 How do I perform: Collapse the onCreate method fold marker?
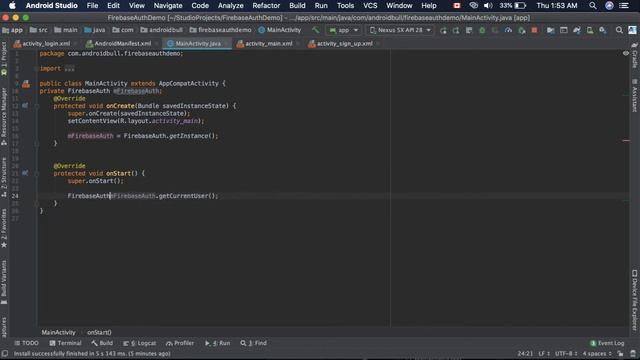(x=37, y=106)
